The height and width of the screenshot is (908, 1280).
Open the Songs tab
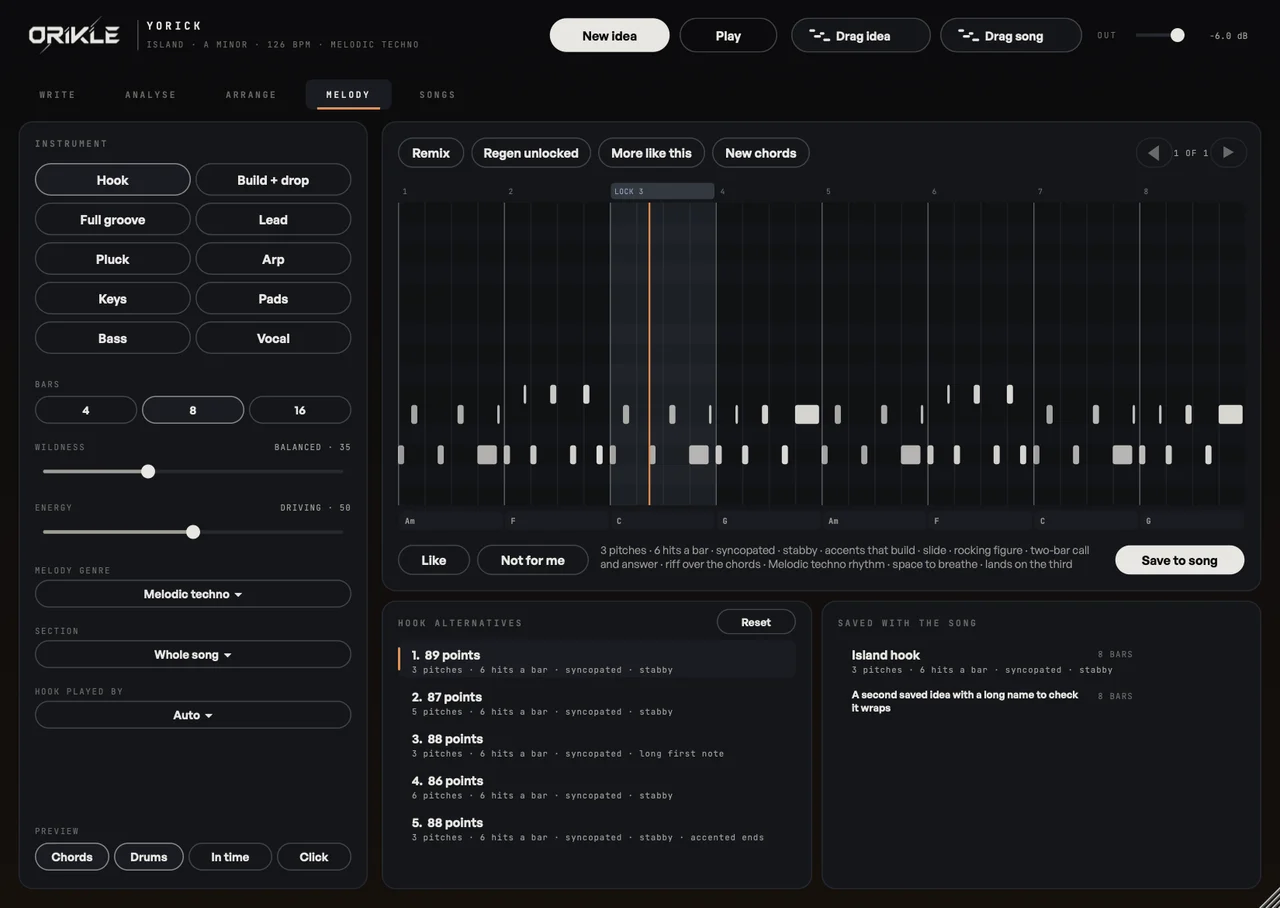[x=438, y=95]
